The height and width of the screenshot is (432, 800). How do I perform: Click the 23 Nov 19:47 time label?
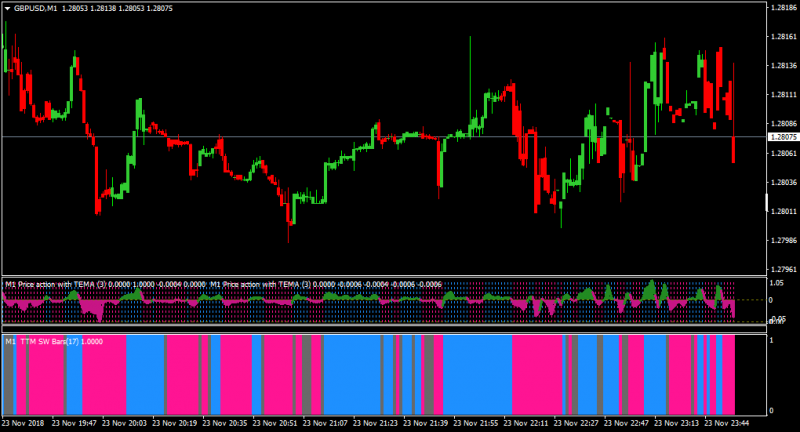[74, 423]
